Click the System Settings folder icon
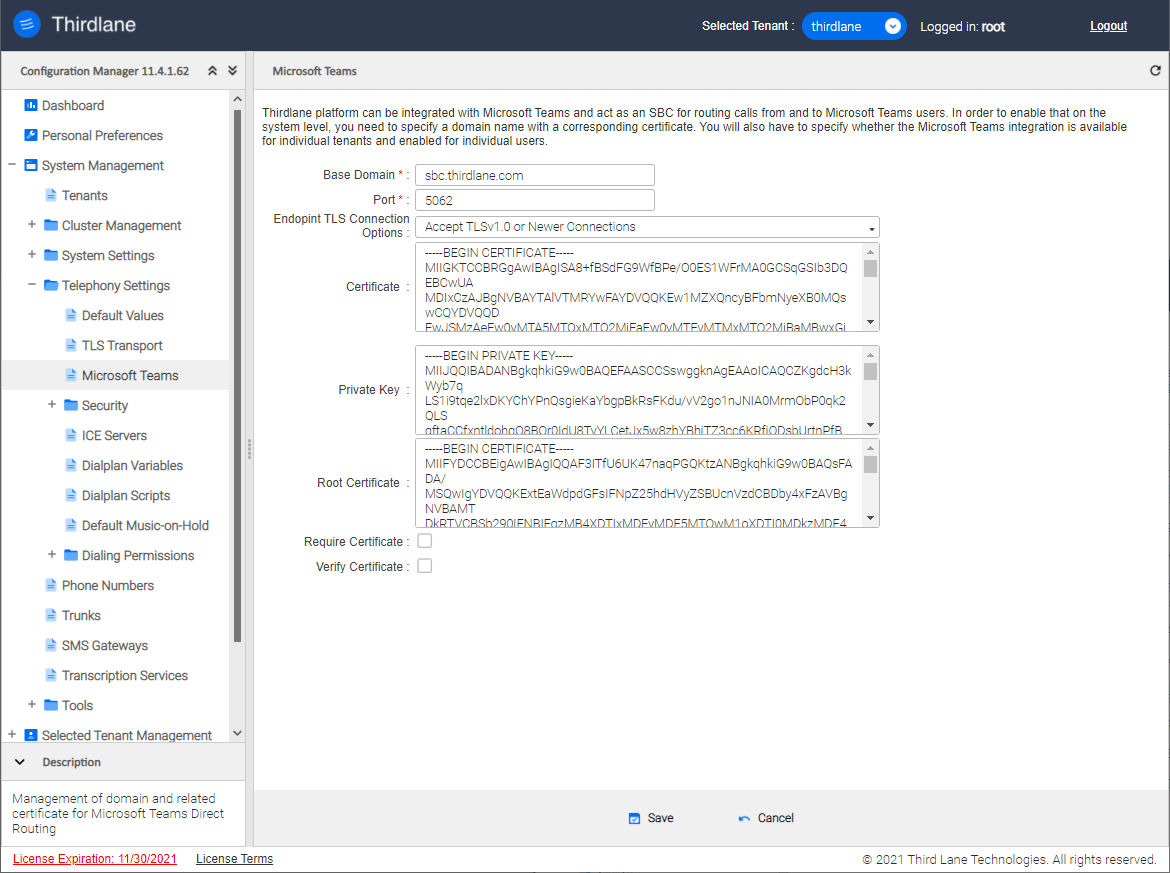The image size is (1170, 873). click(51, 254)
